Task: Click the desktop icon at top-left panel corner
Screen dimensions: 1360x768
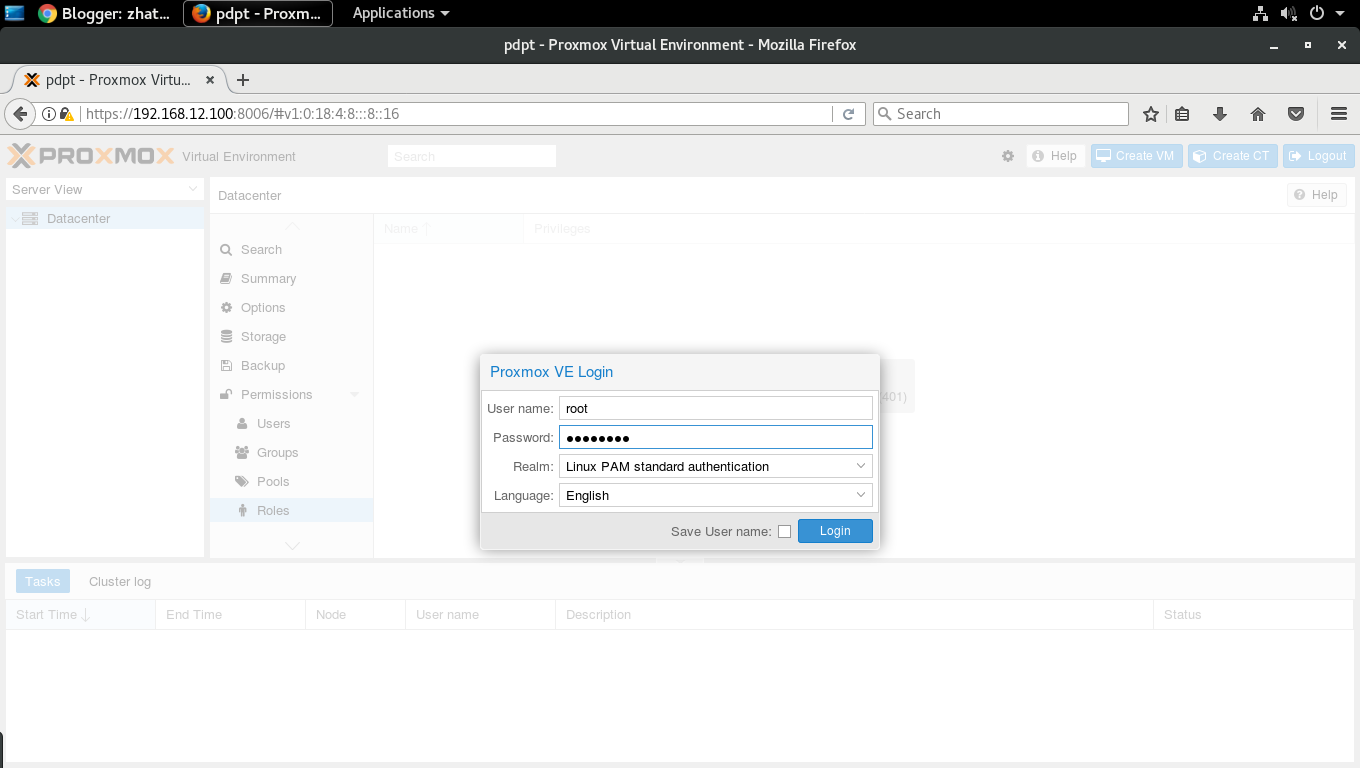Action: pos(15,13)
